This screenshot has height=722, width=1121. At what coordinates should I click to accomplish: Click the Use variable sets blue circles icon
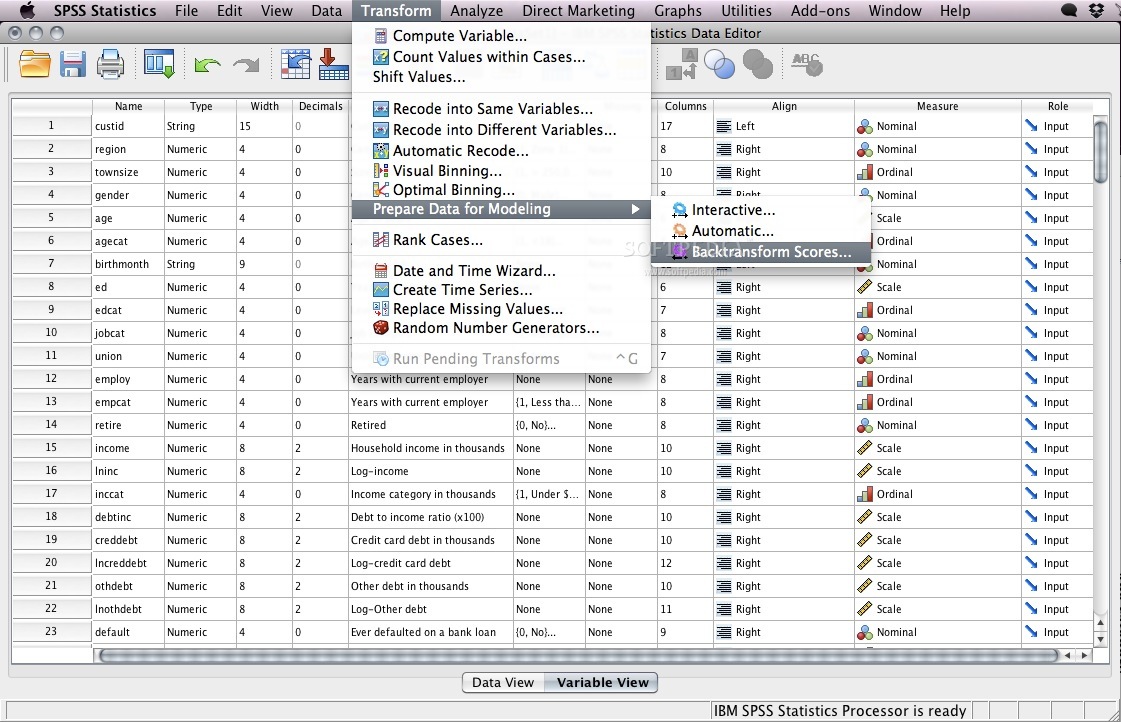click(719, 64)
